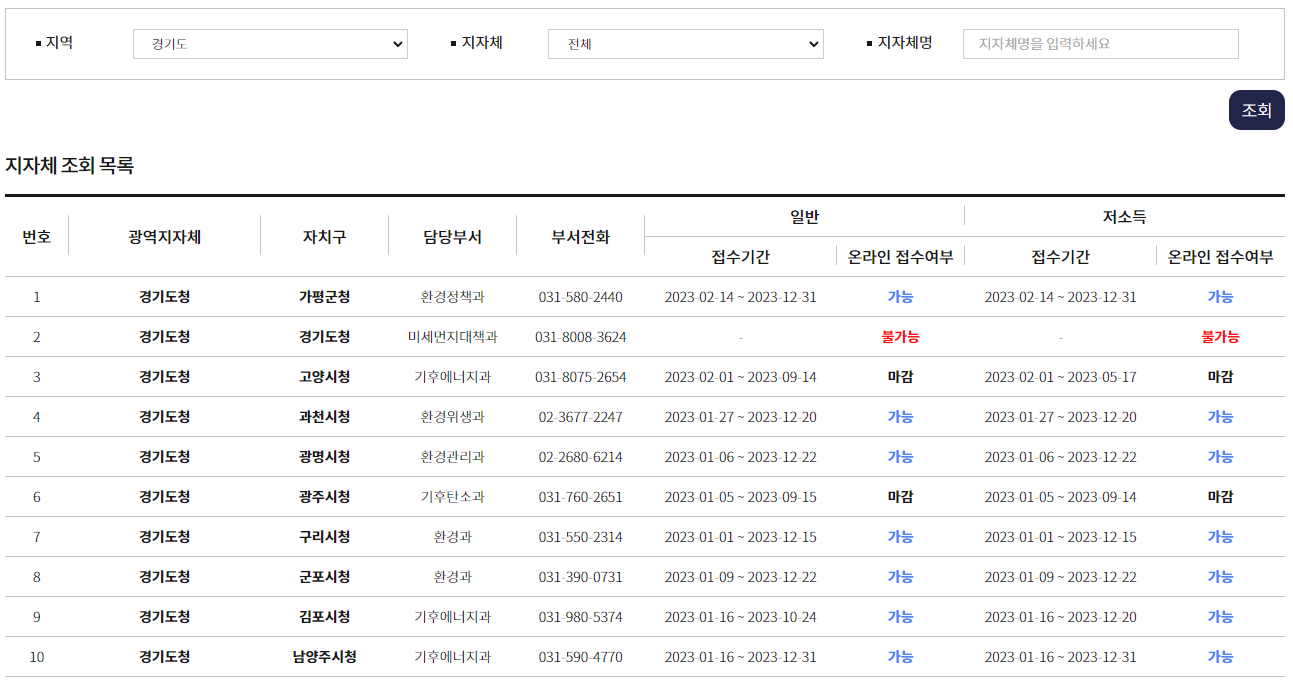Click 군포시청 in the 자치구 column

(x=324, y=577)
